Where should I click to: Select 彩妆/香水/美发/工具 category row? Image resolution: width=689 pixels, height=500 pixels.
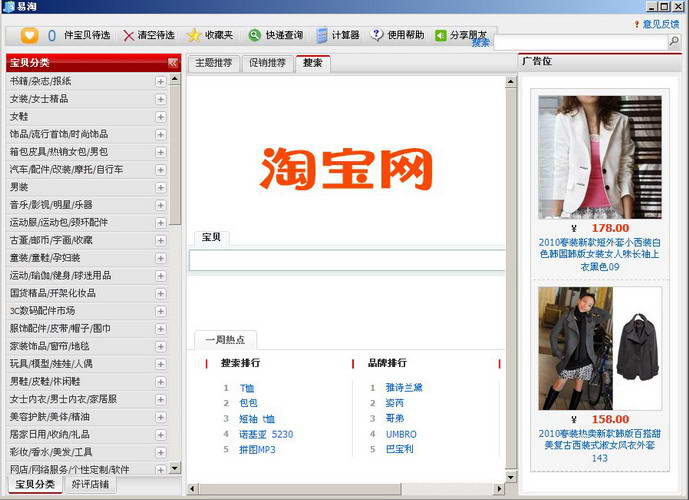coord(87,452)
